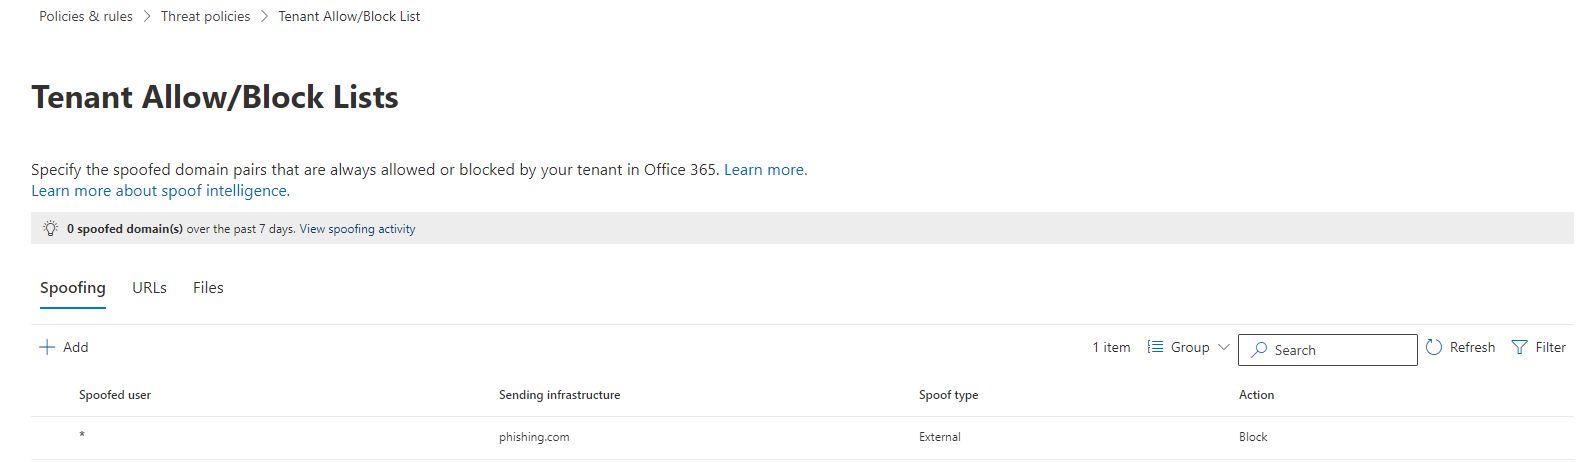Open the Files tab
The image size is (1590, 462).
click(x=208, y=288)
